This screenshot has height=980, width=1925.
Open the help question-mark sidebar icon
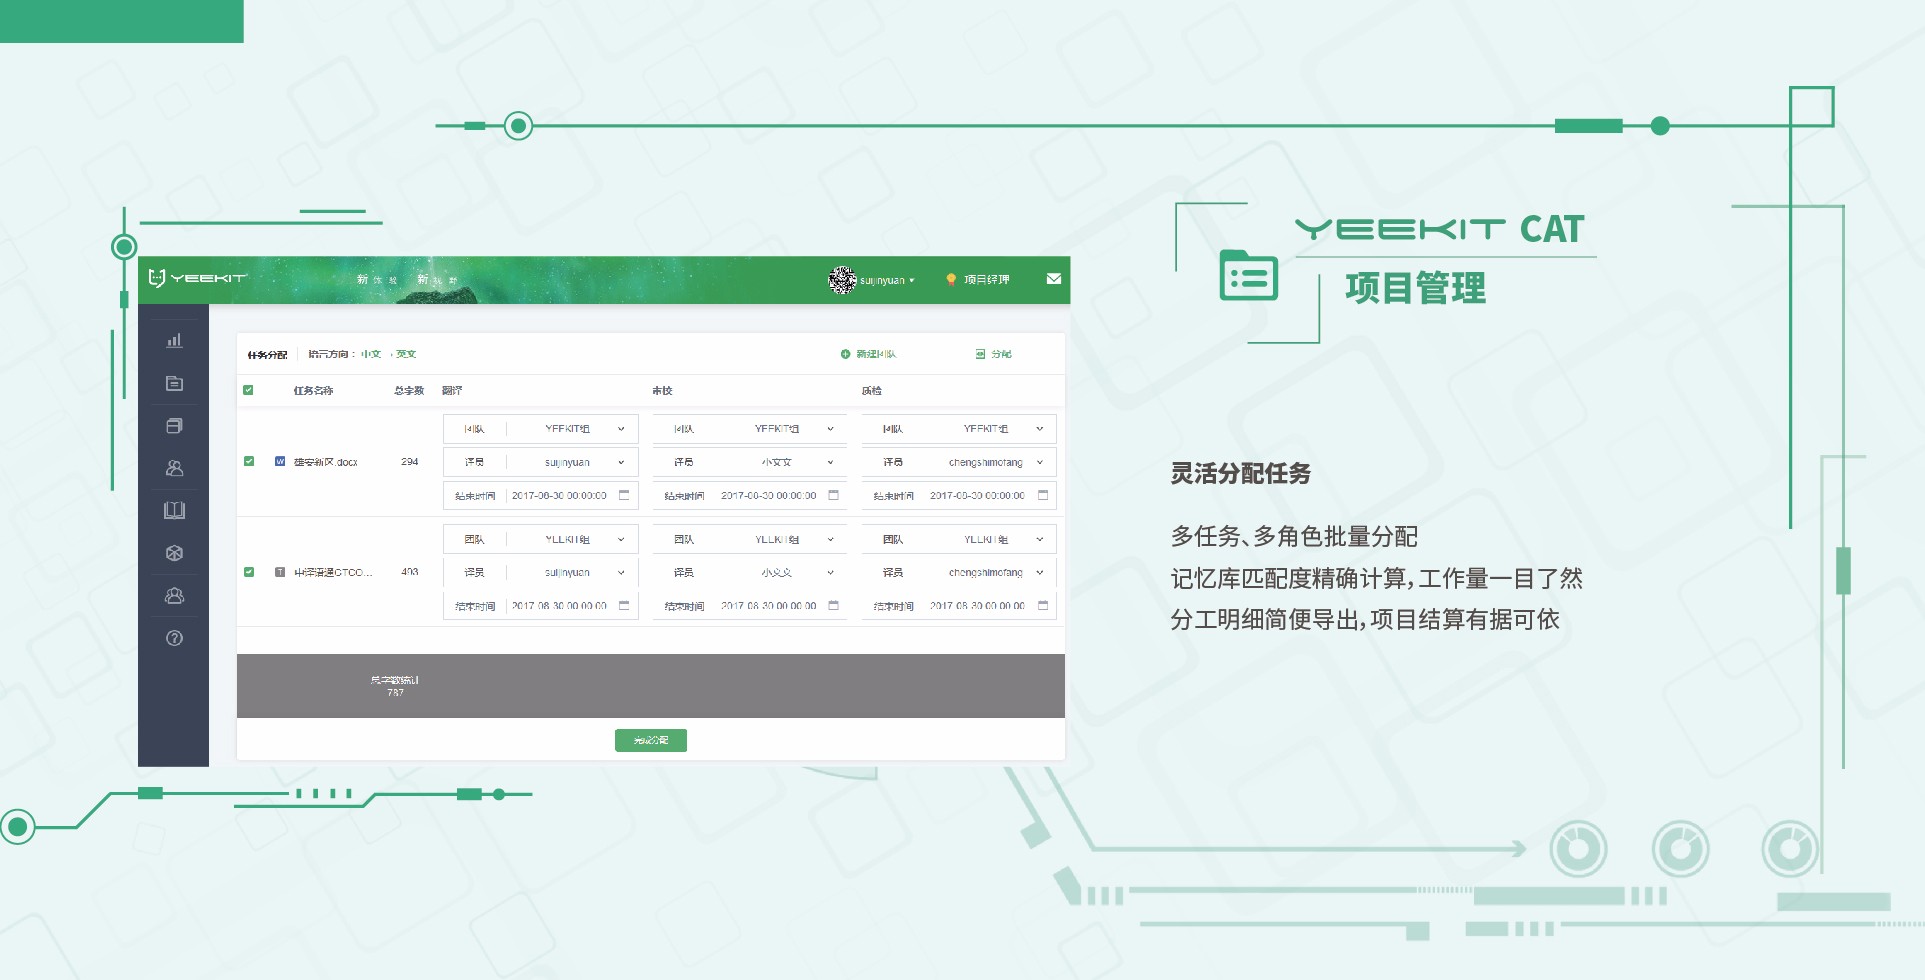pyautogui.click(x=174, y=638)
